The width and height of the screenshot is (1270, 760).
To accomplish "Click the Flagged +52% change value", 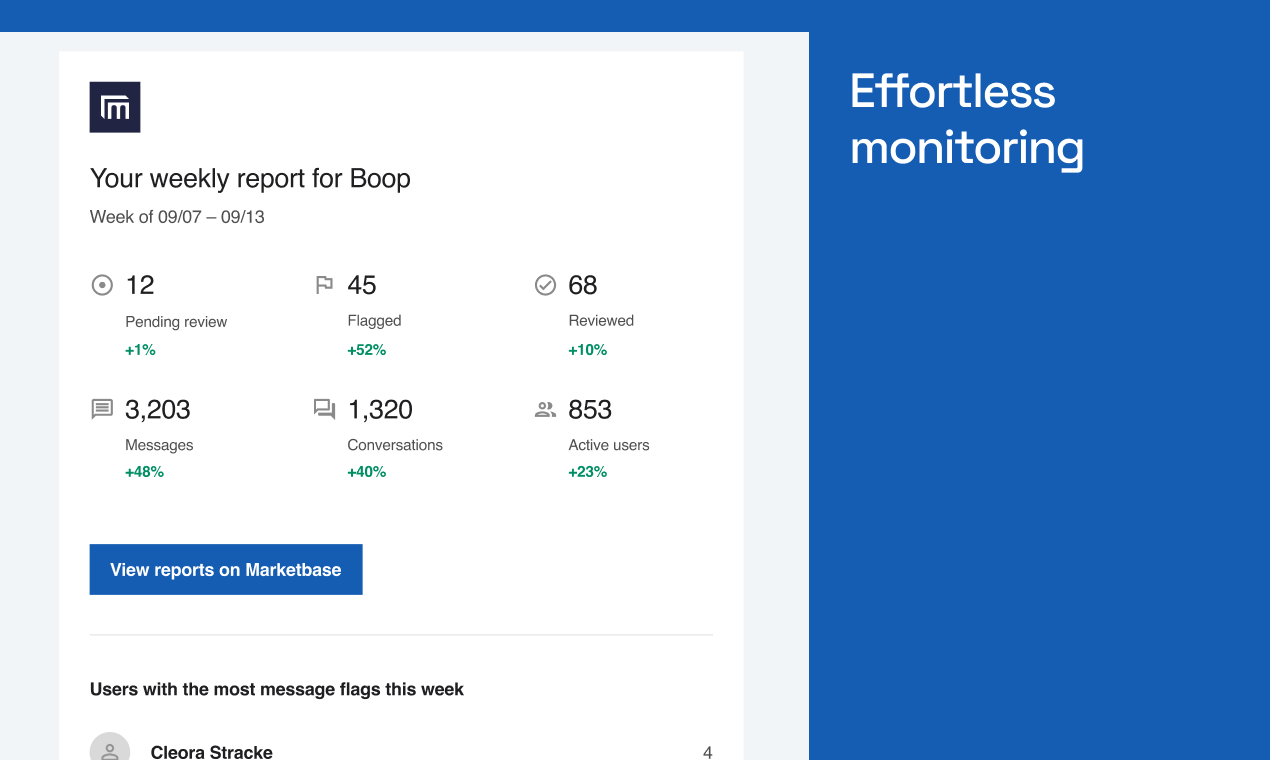I will (367, 350).
